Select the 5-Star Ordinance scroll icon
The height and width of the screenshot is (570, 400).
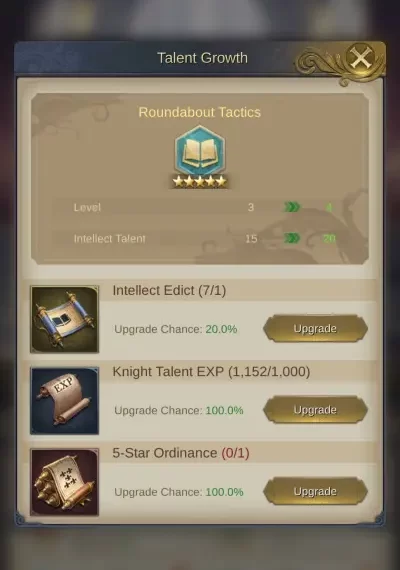64,482
